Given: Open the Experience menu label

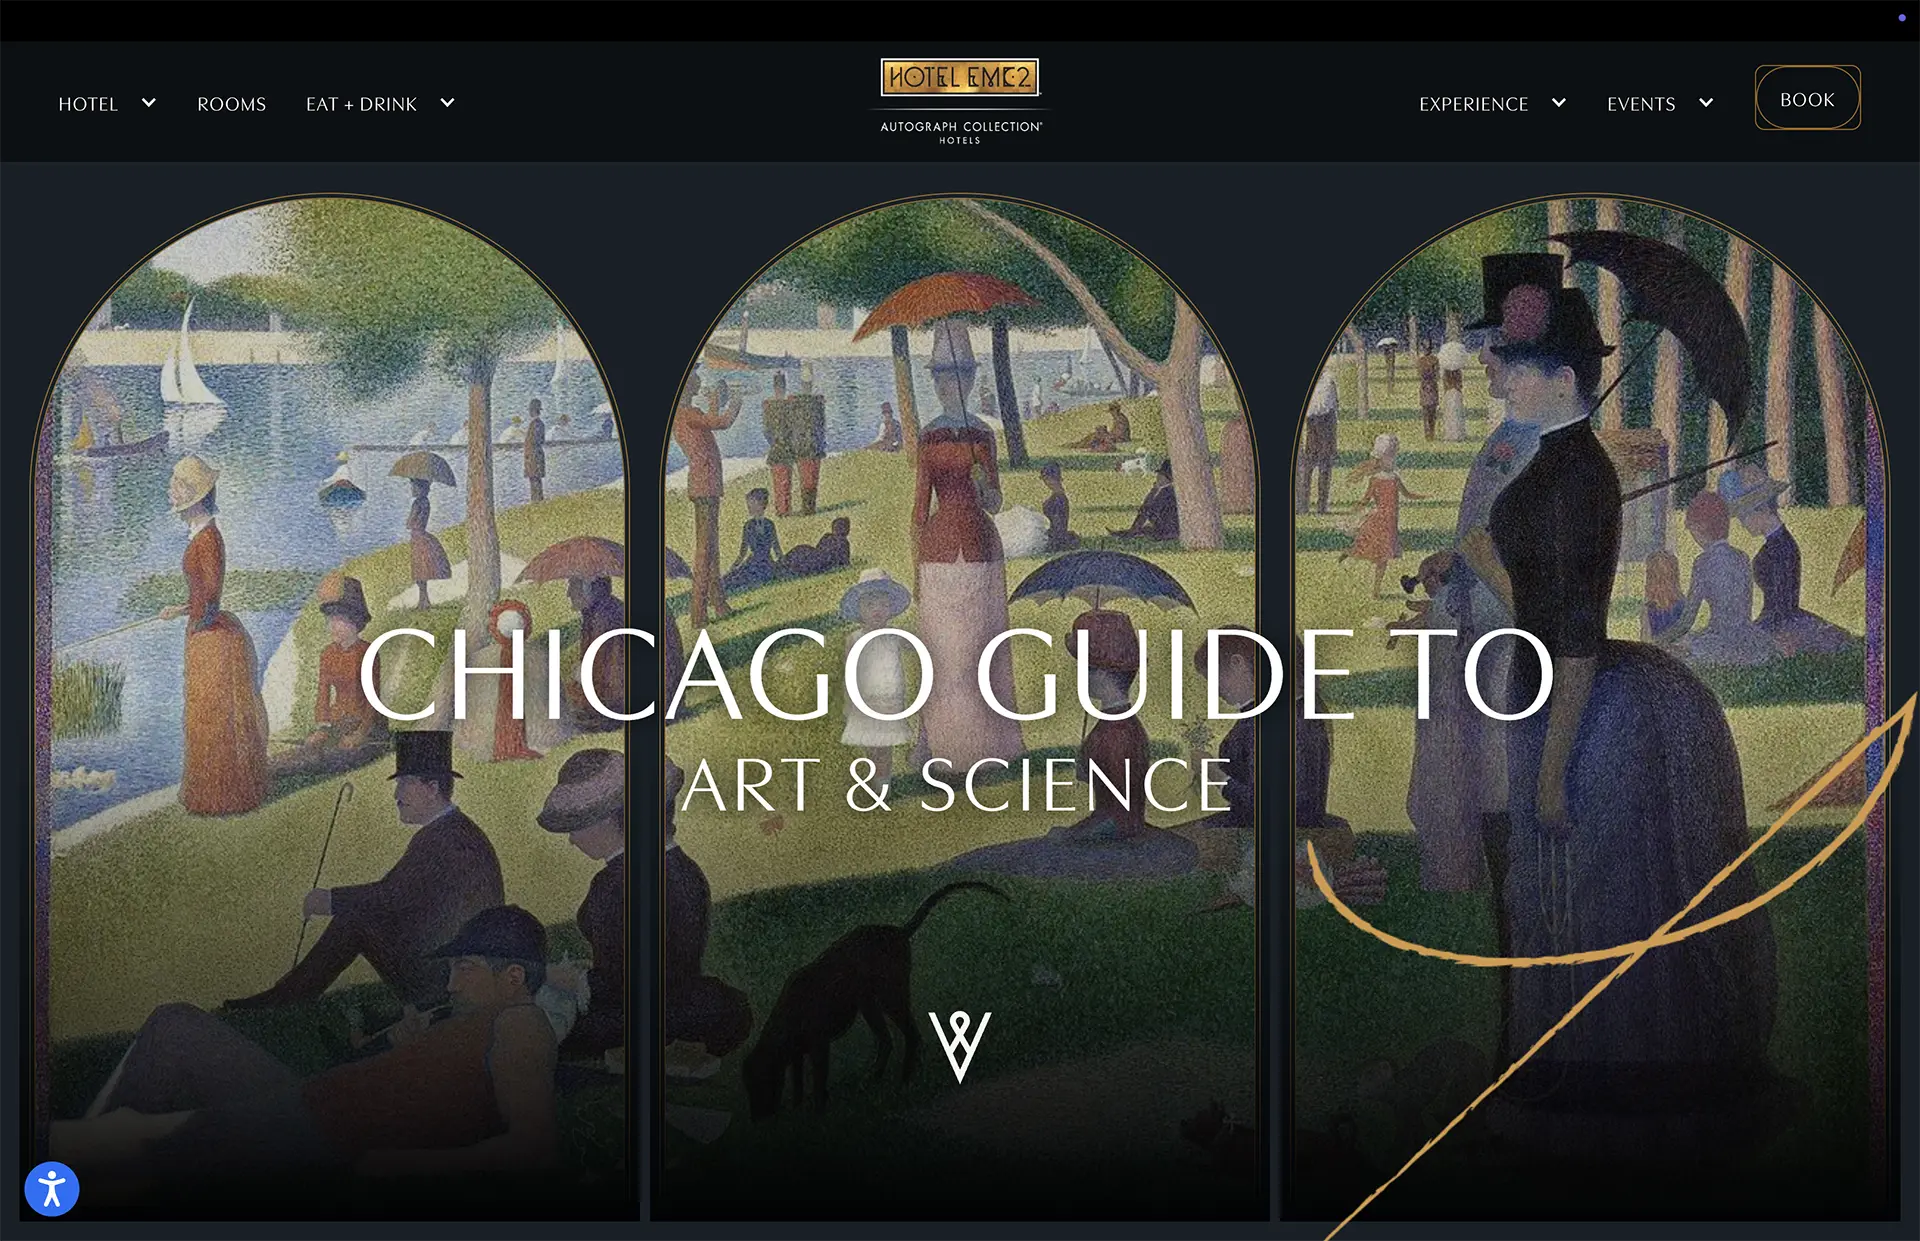Looking at the screenshot, I should (x=1473, y=104).
